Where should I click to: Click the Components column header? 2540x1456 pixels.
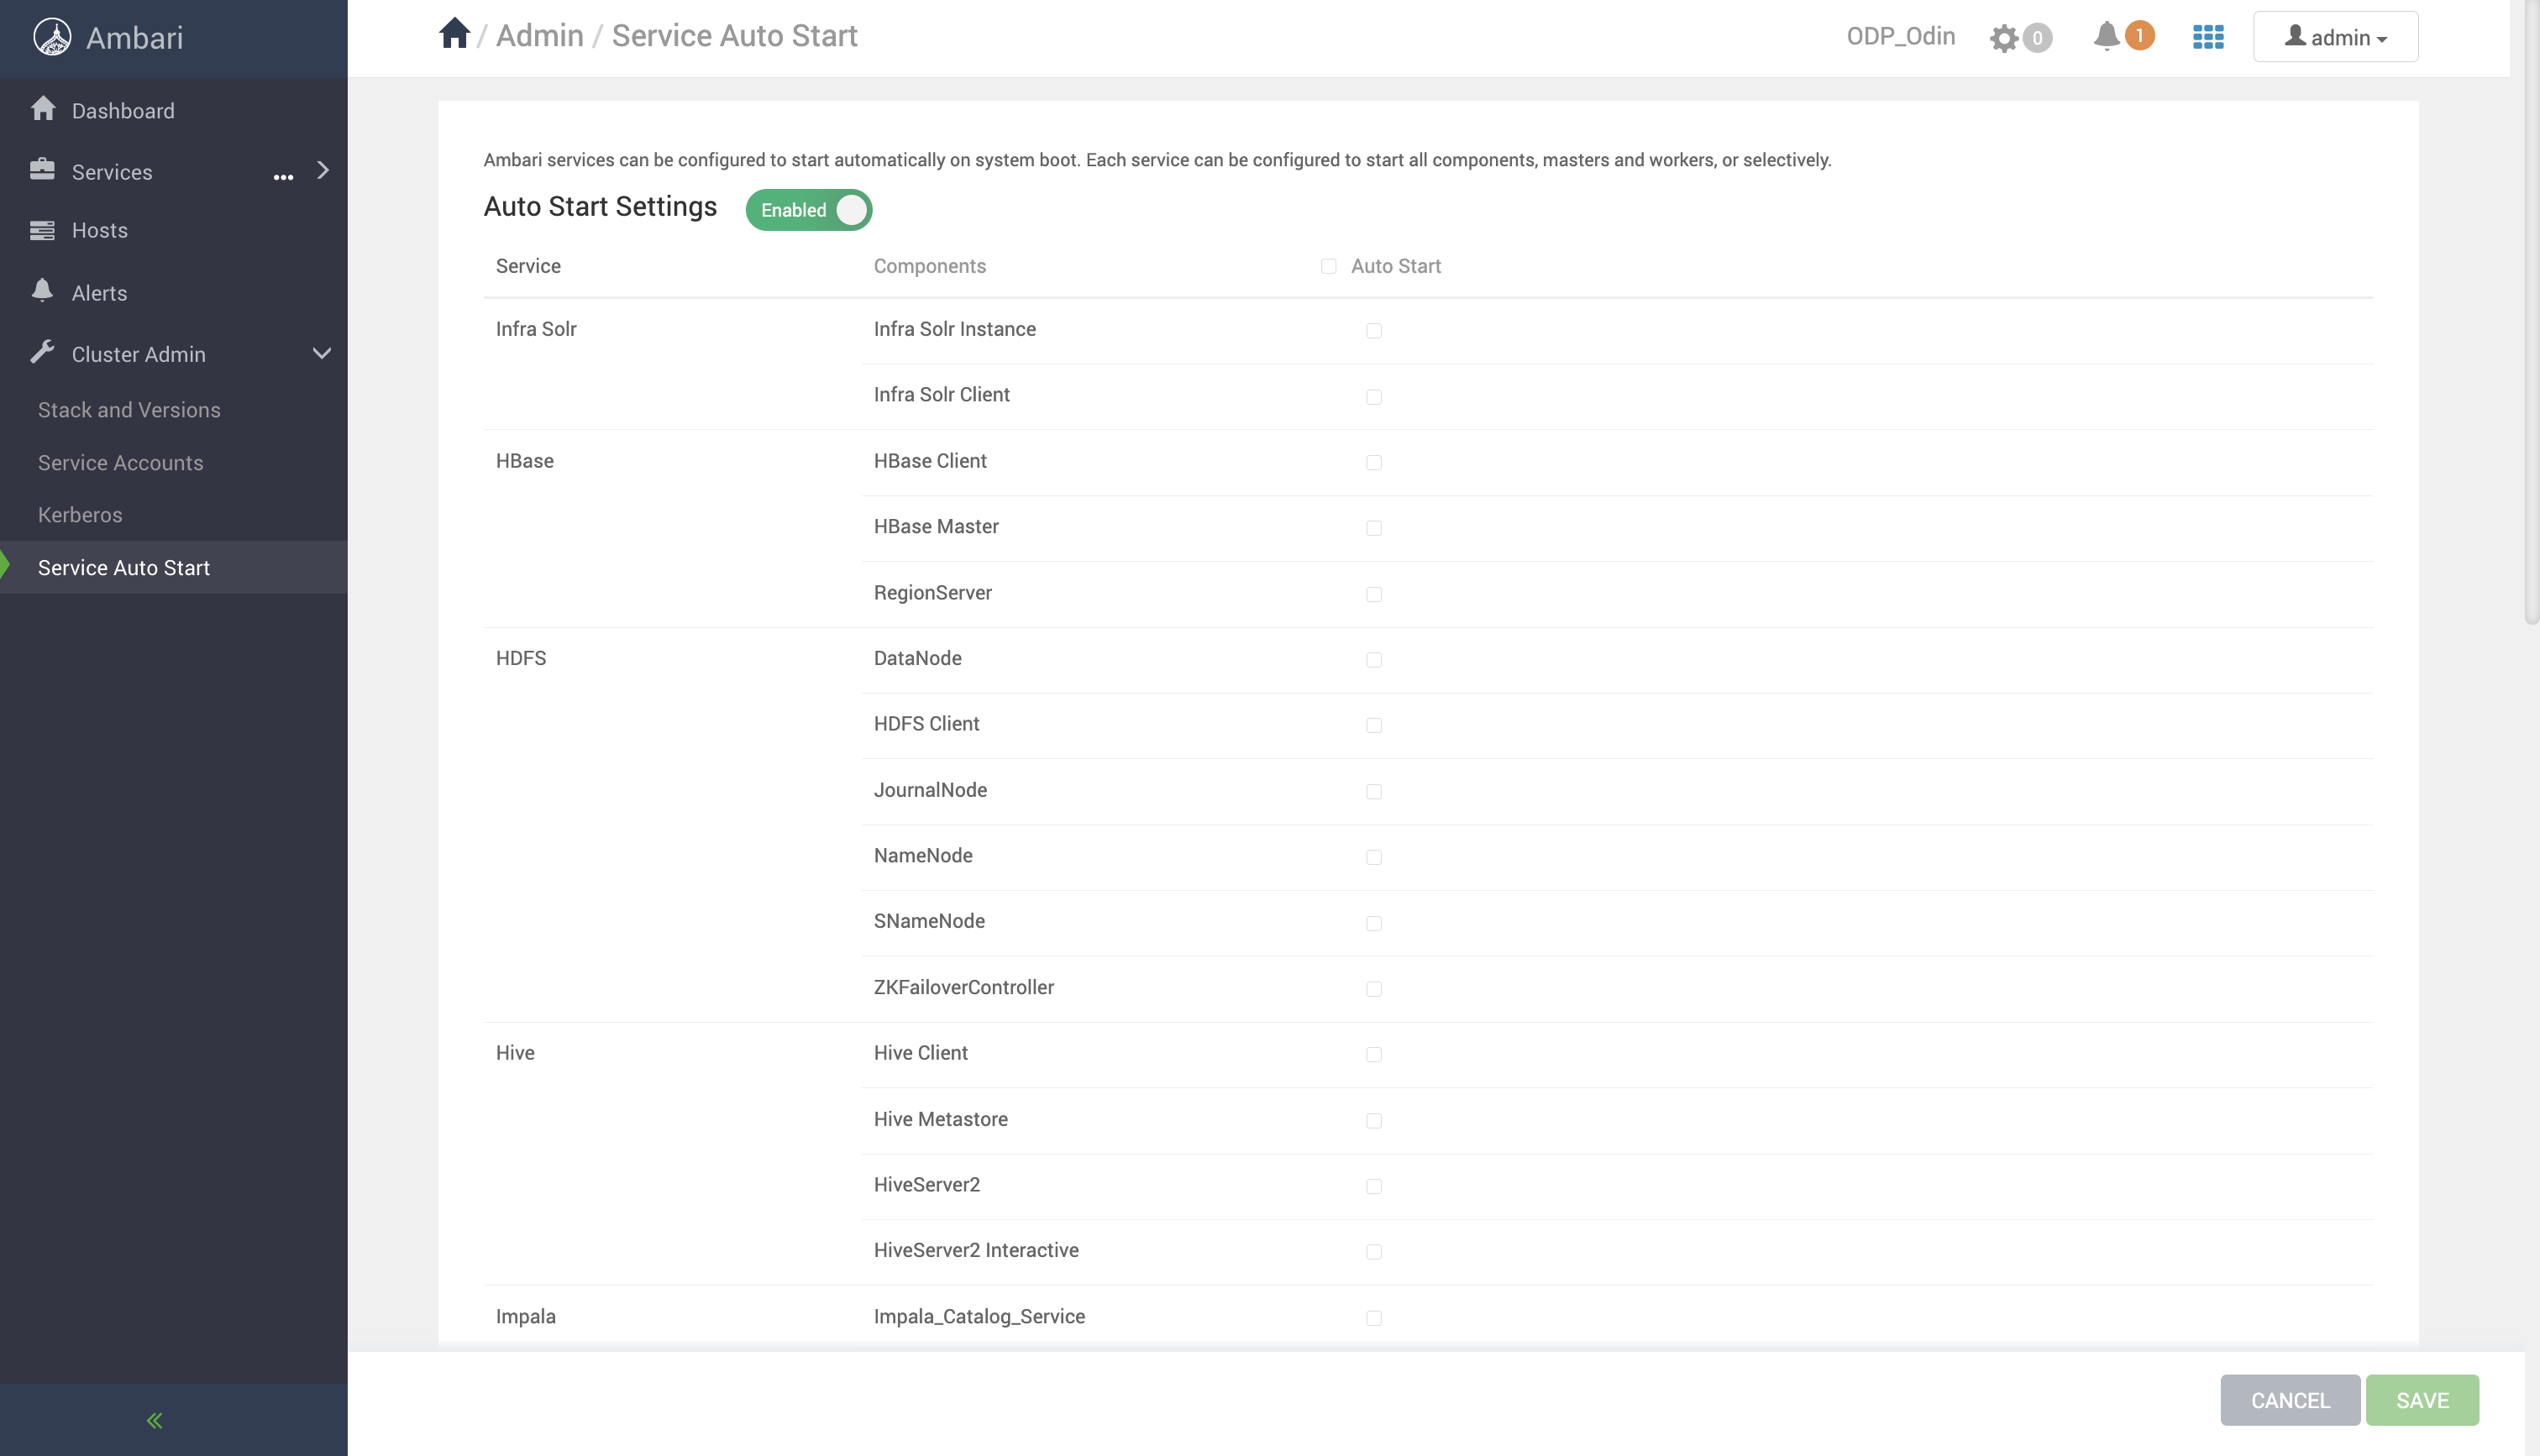930,266
